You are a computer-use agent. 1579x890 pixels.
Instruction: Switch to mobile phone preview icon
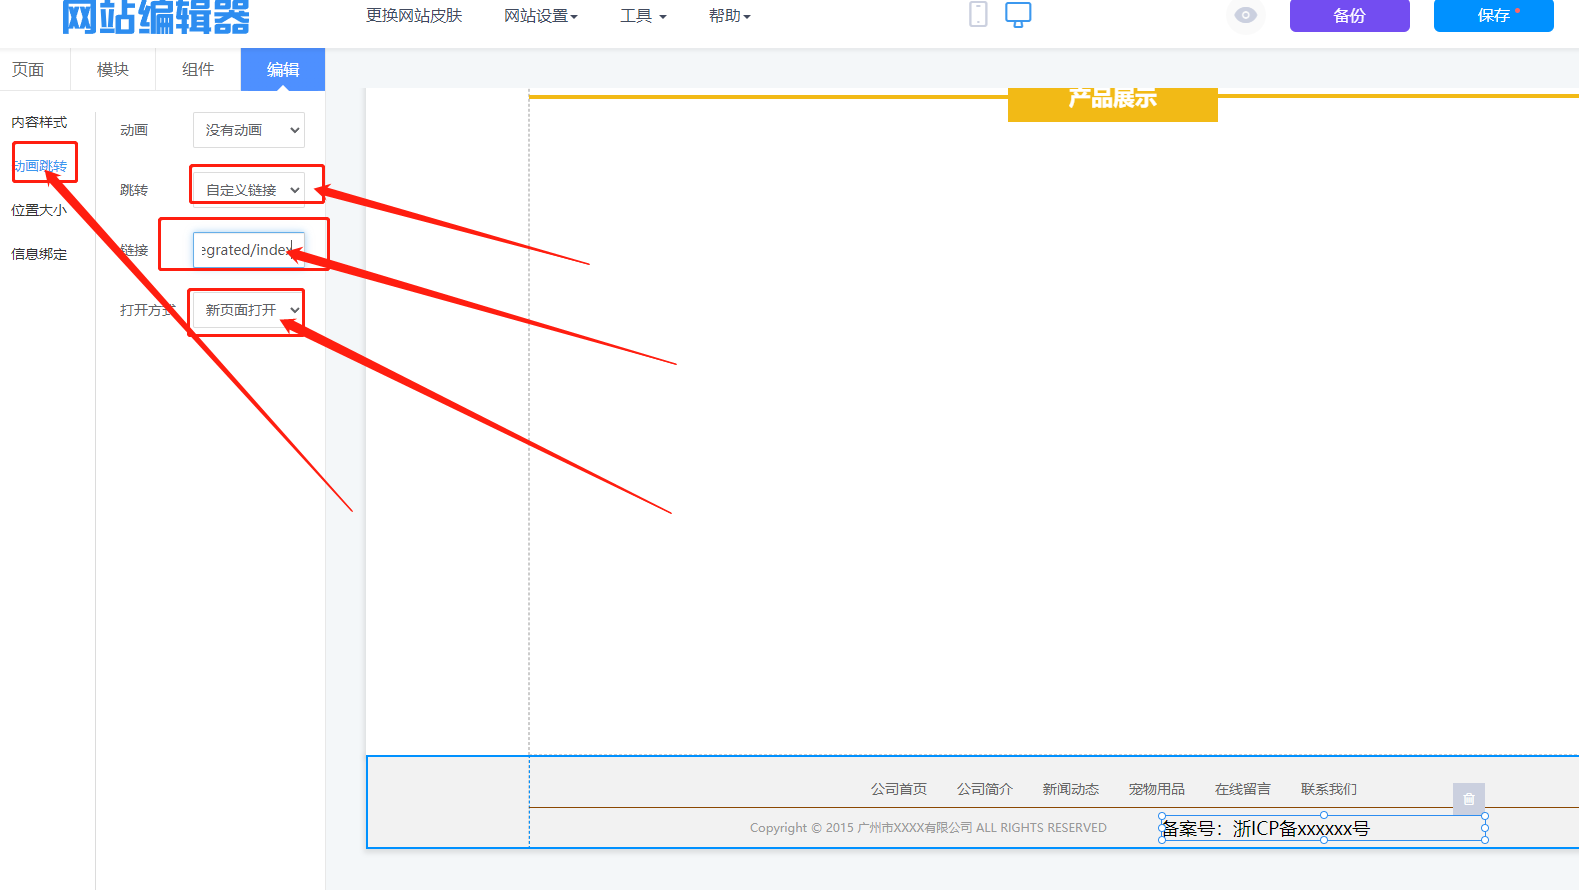click(x=978, y=14)
